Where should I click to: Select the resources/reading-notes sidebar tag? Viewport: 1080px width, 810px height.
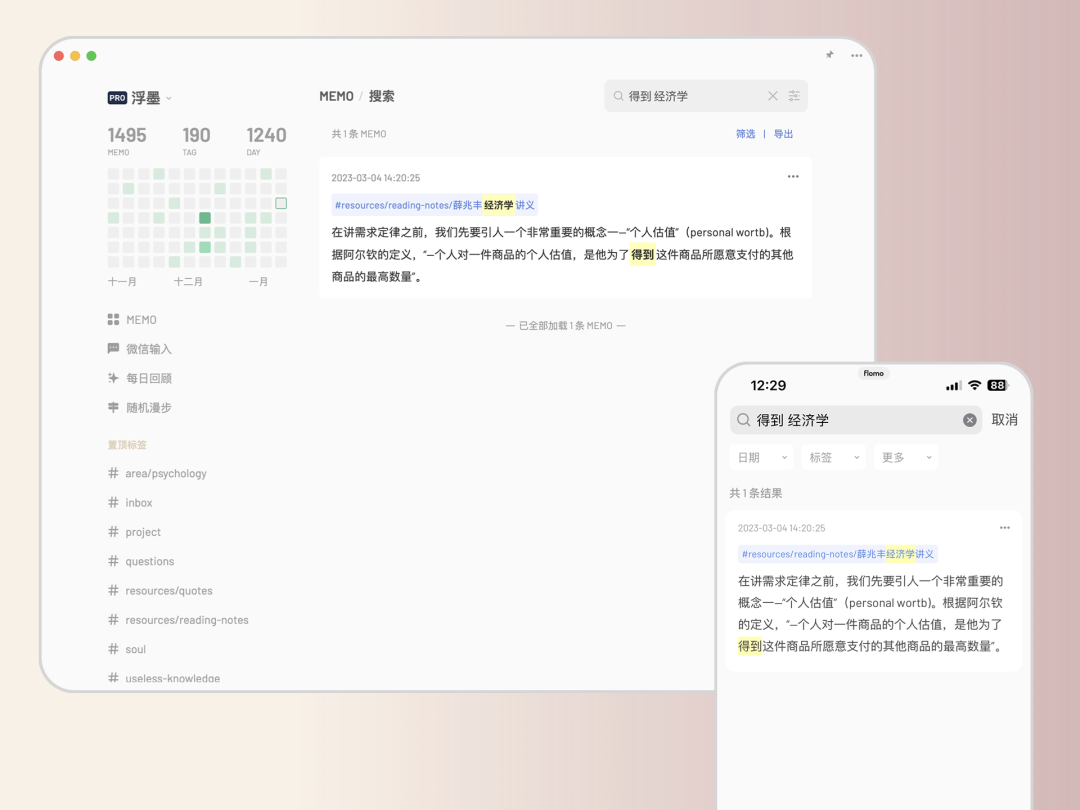click(178, 620)
